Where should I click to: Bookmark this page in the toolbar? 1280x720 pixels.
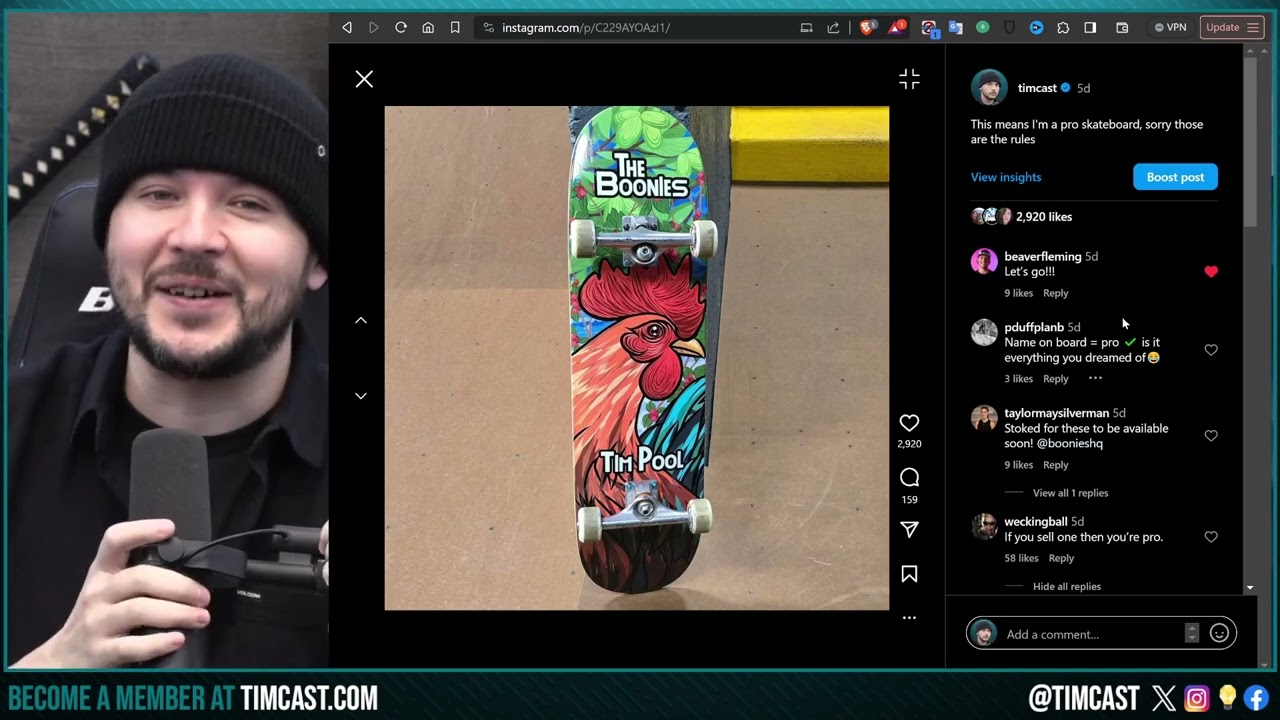(x=455, y=28)
